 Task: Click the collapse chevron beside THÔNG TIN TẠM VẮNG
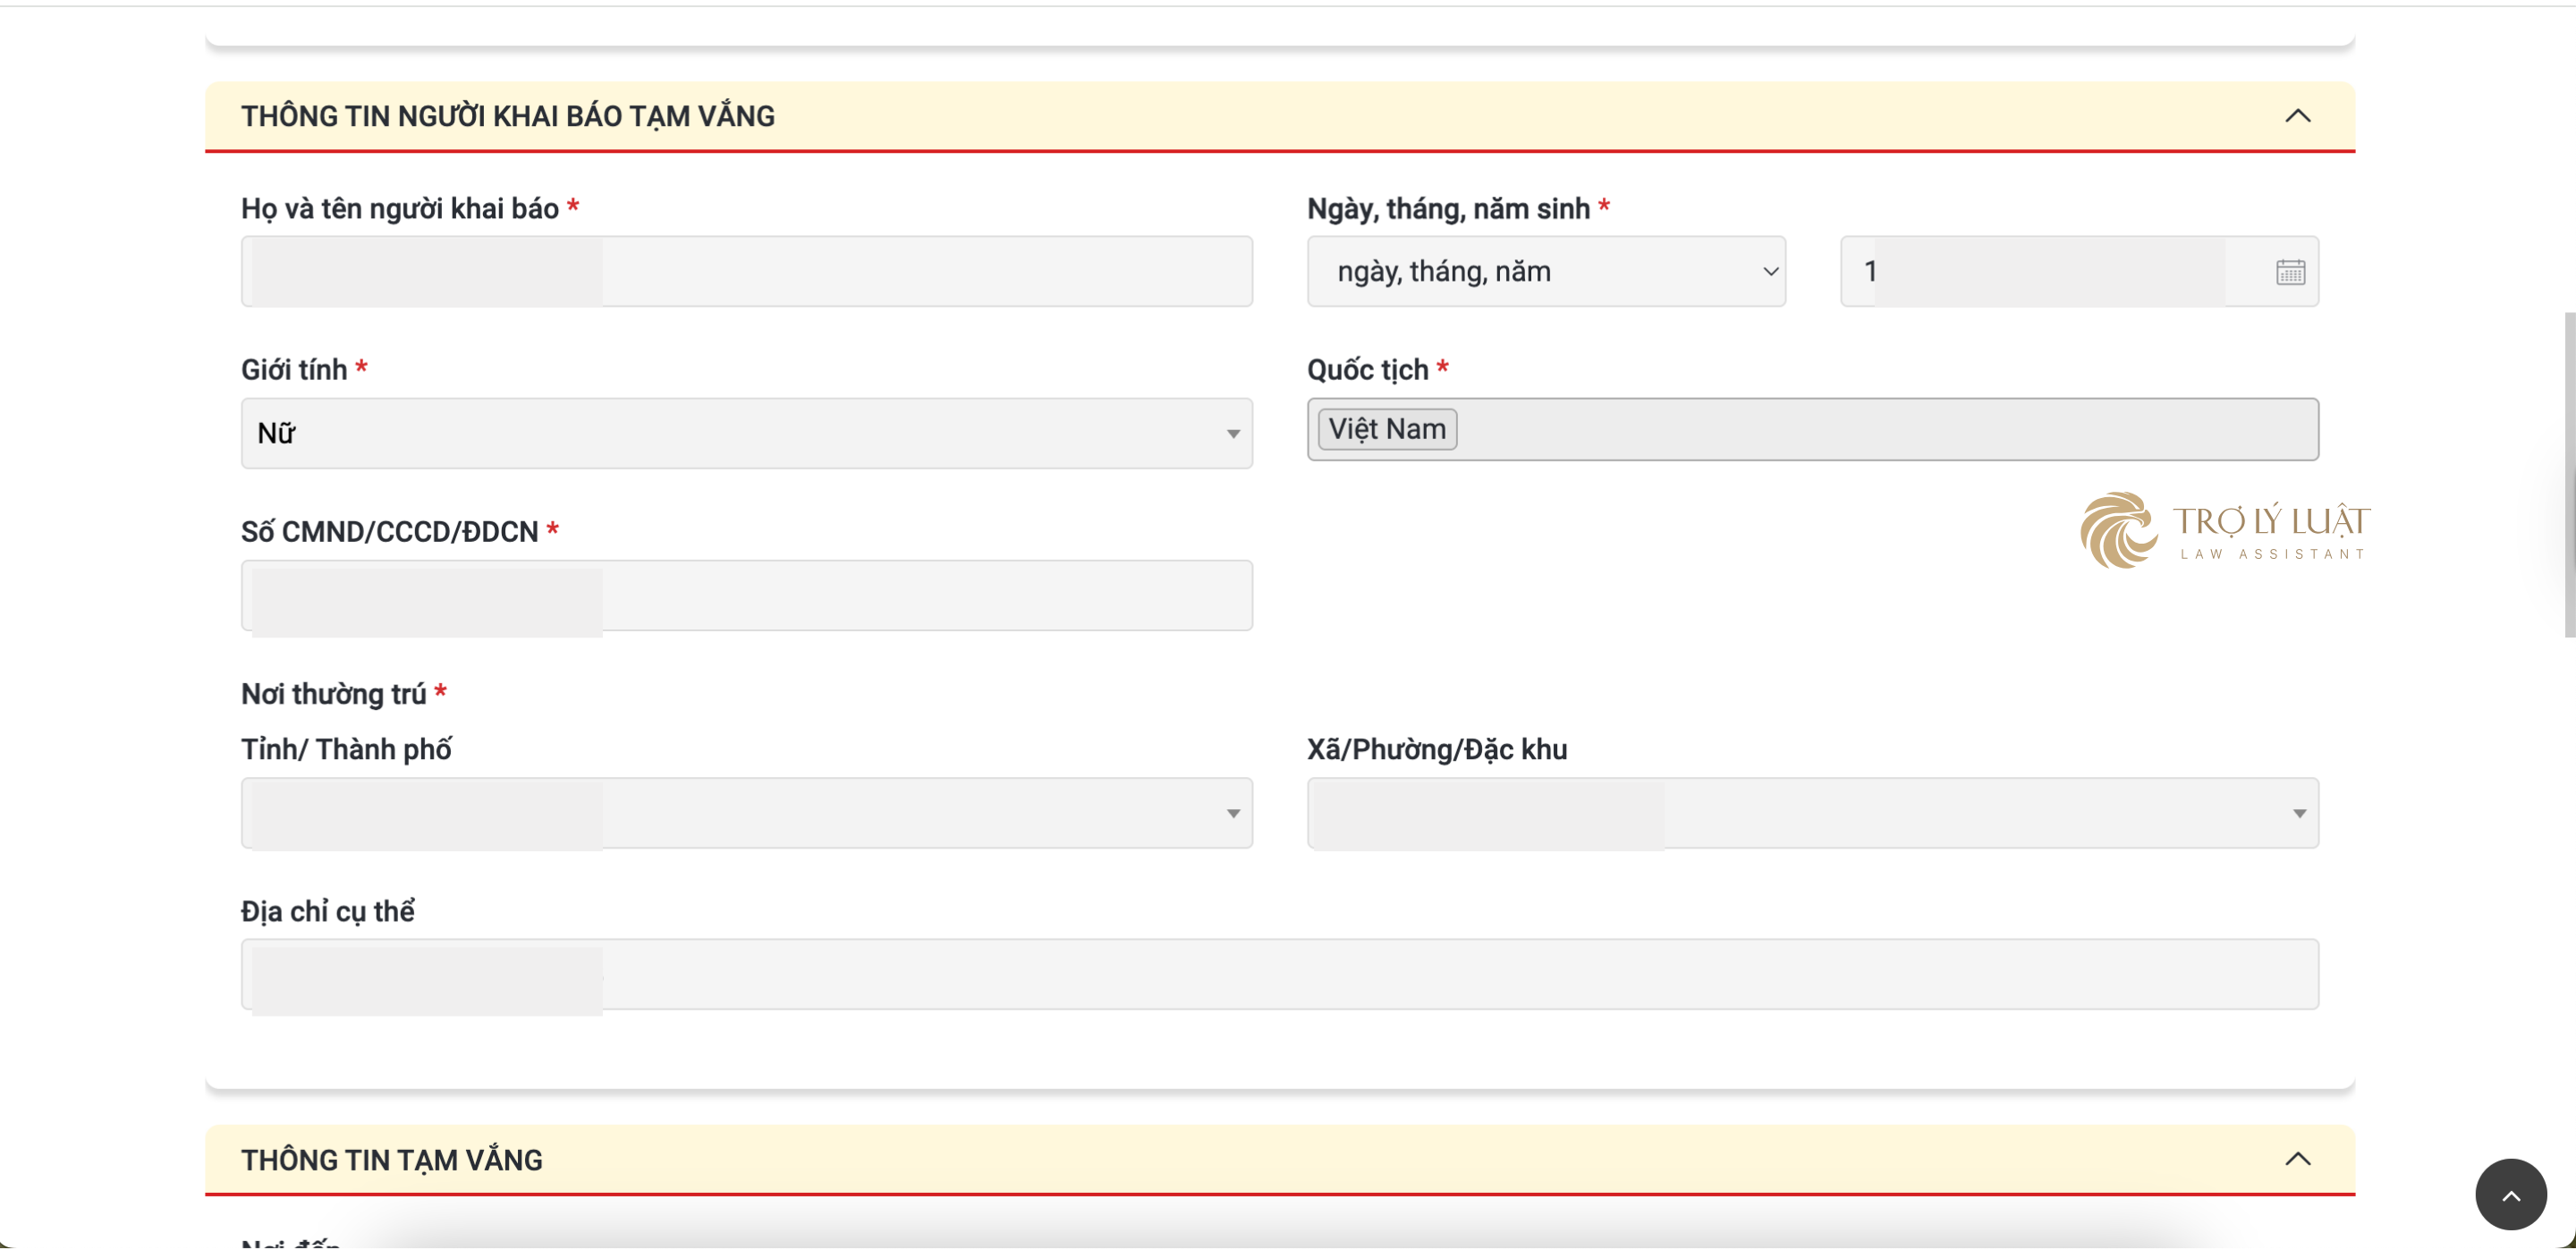click(2298, 1159)
